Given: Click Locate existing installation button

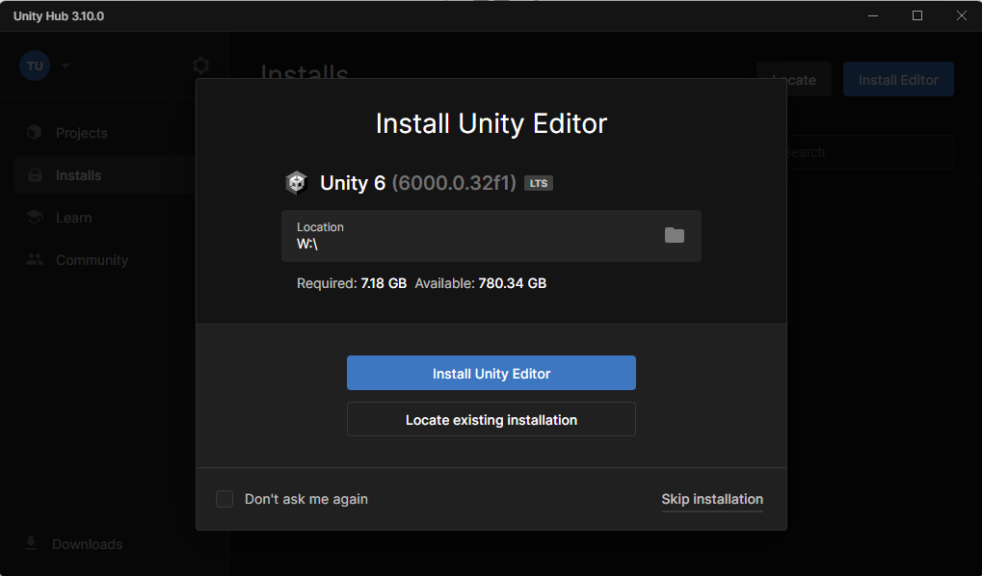Looking at the screenshot, I should 491,420.
